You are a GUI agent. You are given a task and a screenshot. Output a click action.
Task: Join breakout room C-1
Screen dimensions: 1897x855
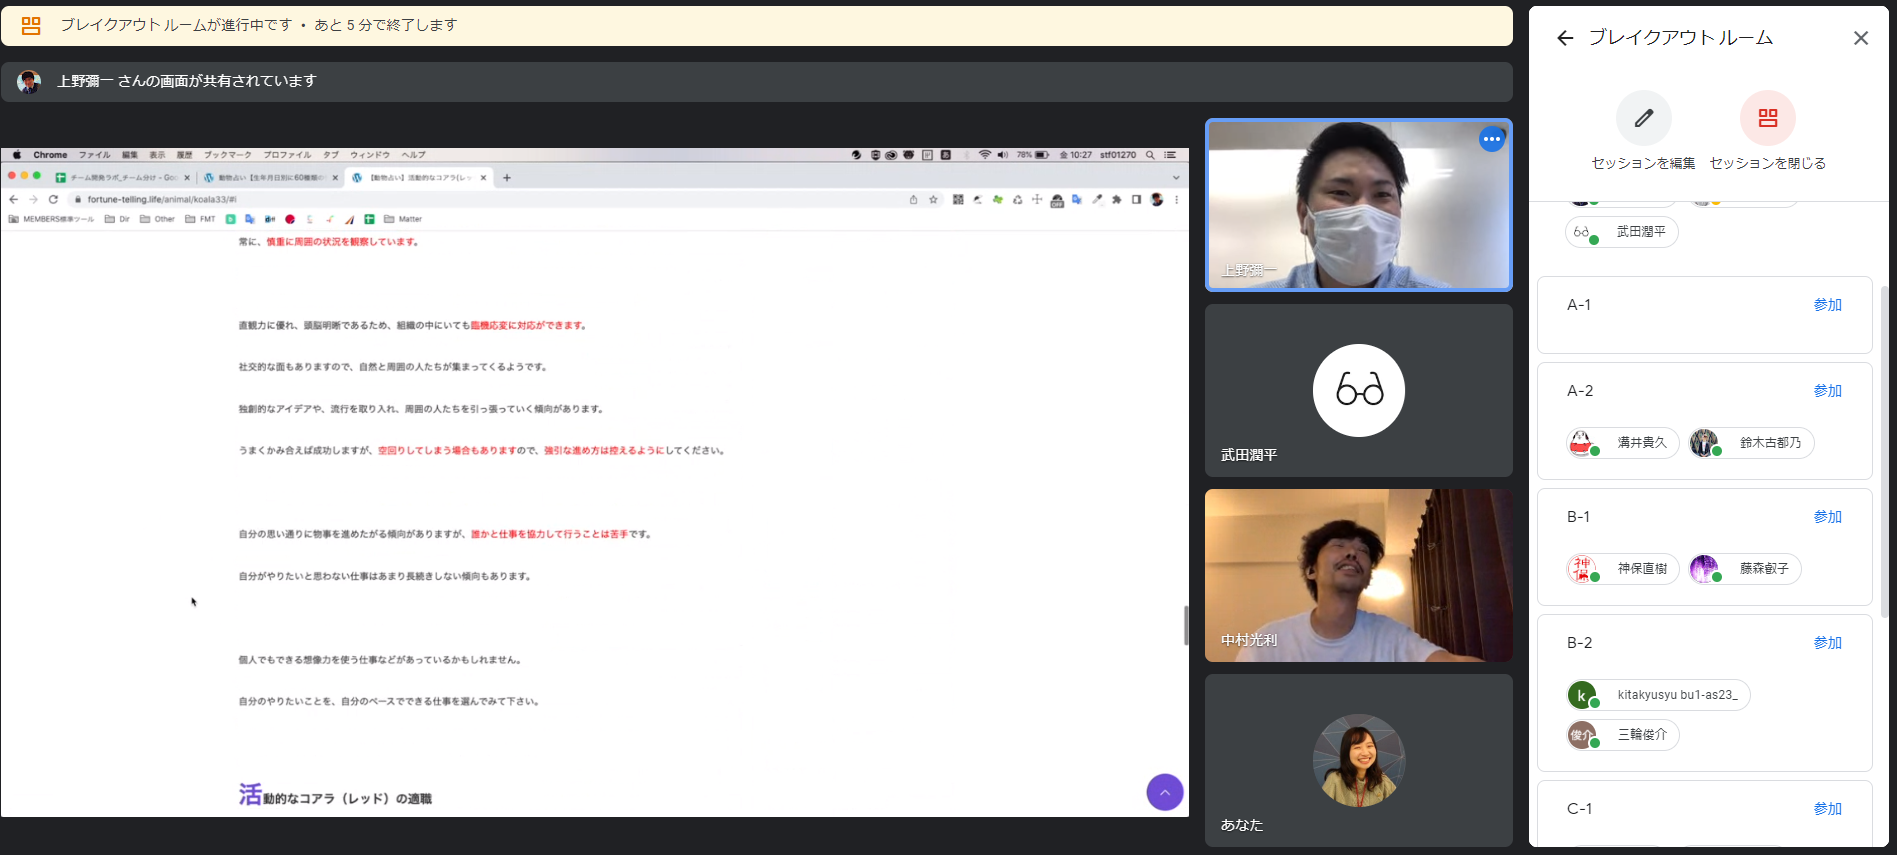(x=1827, y=809)
